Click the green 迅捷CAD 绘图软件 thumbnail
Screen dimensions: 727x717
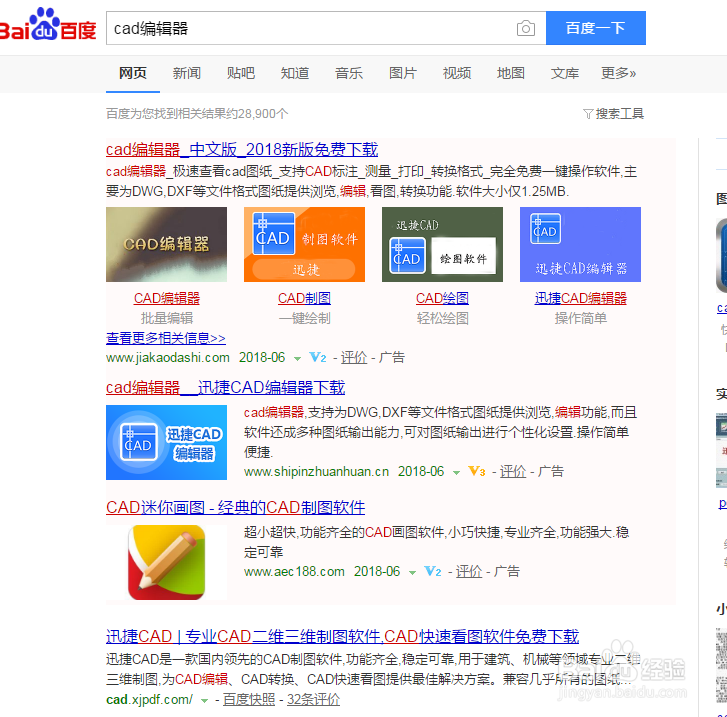tap(442, 244)
